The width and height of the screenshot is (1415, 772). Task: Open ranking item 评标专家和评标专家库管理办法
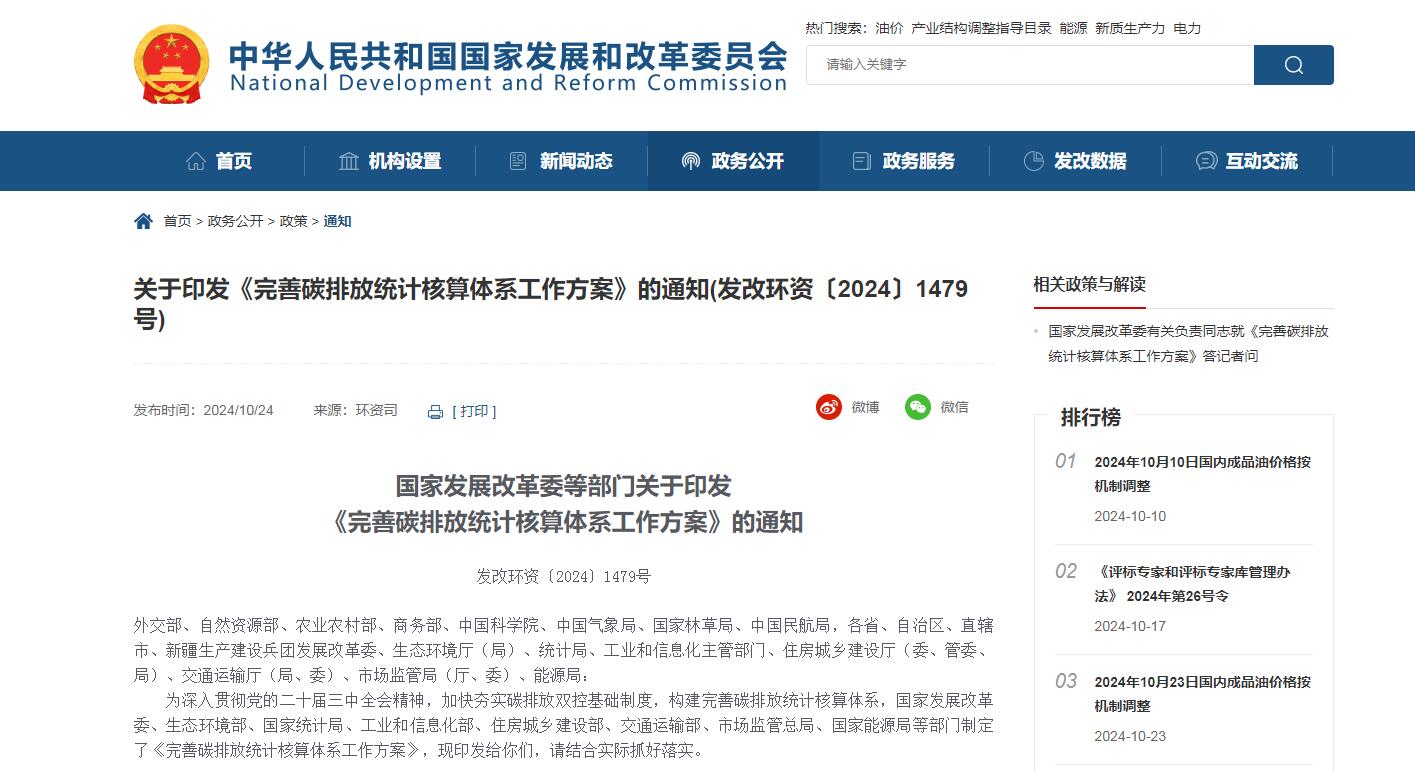[1192, 584]
